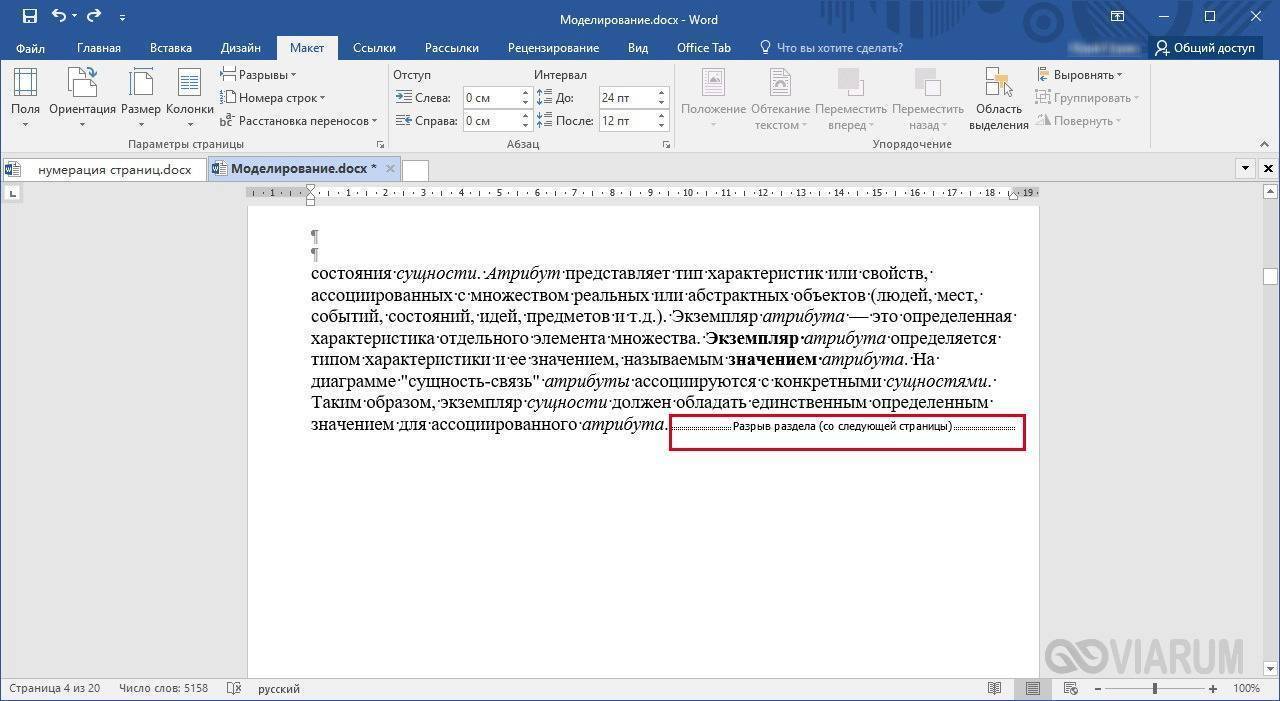Viewport: 1280px width, 701px height.
Task: Click the Undo arrow icon
Action: coord(59,16)
